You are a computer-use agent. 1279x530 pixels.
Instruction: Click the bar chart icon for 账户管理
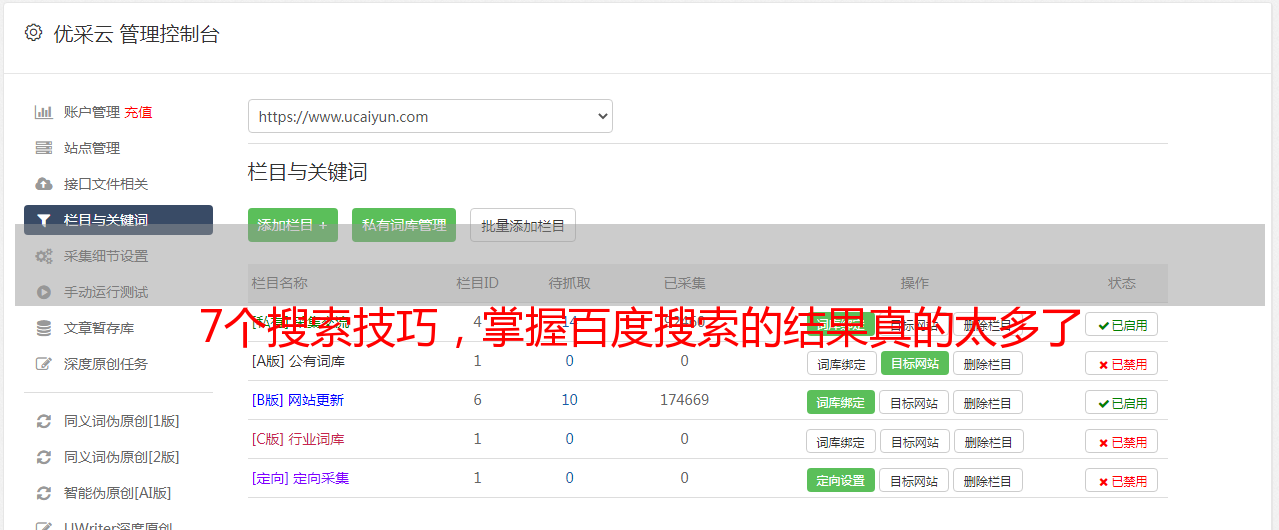[43, 112]
